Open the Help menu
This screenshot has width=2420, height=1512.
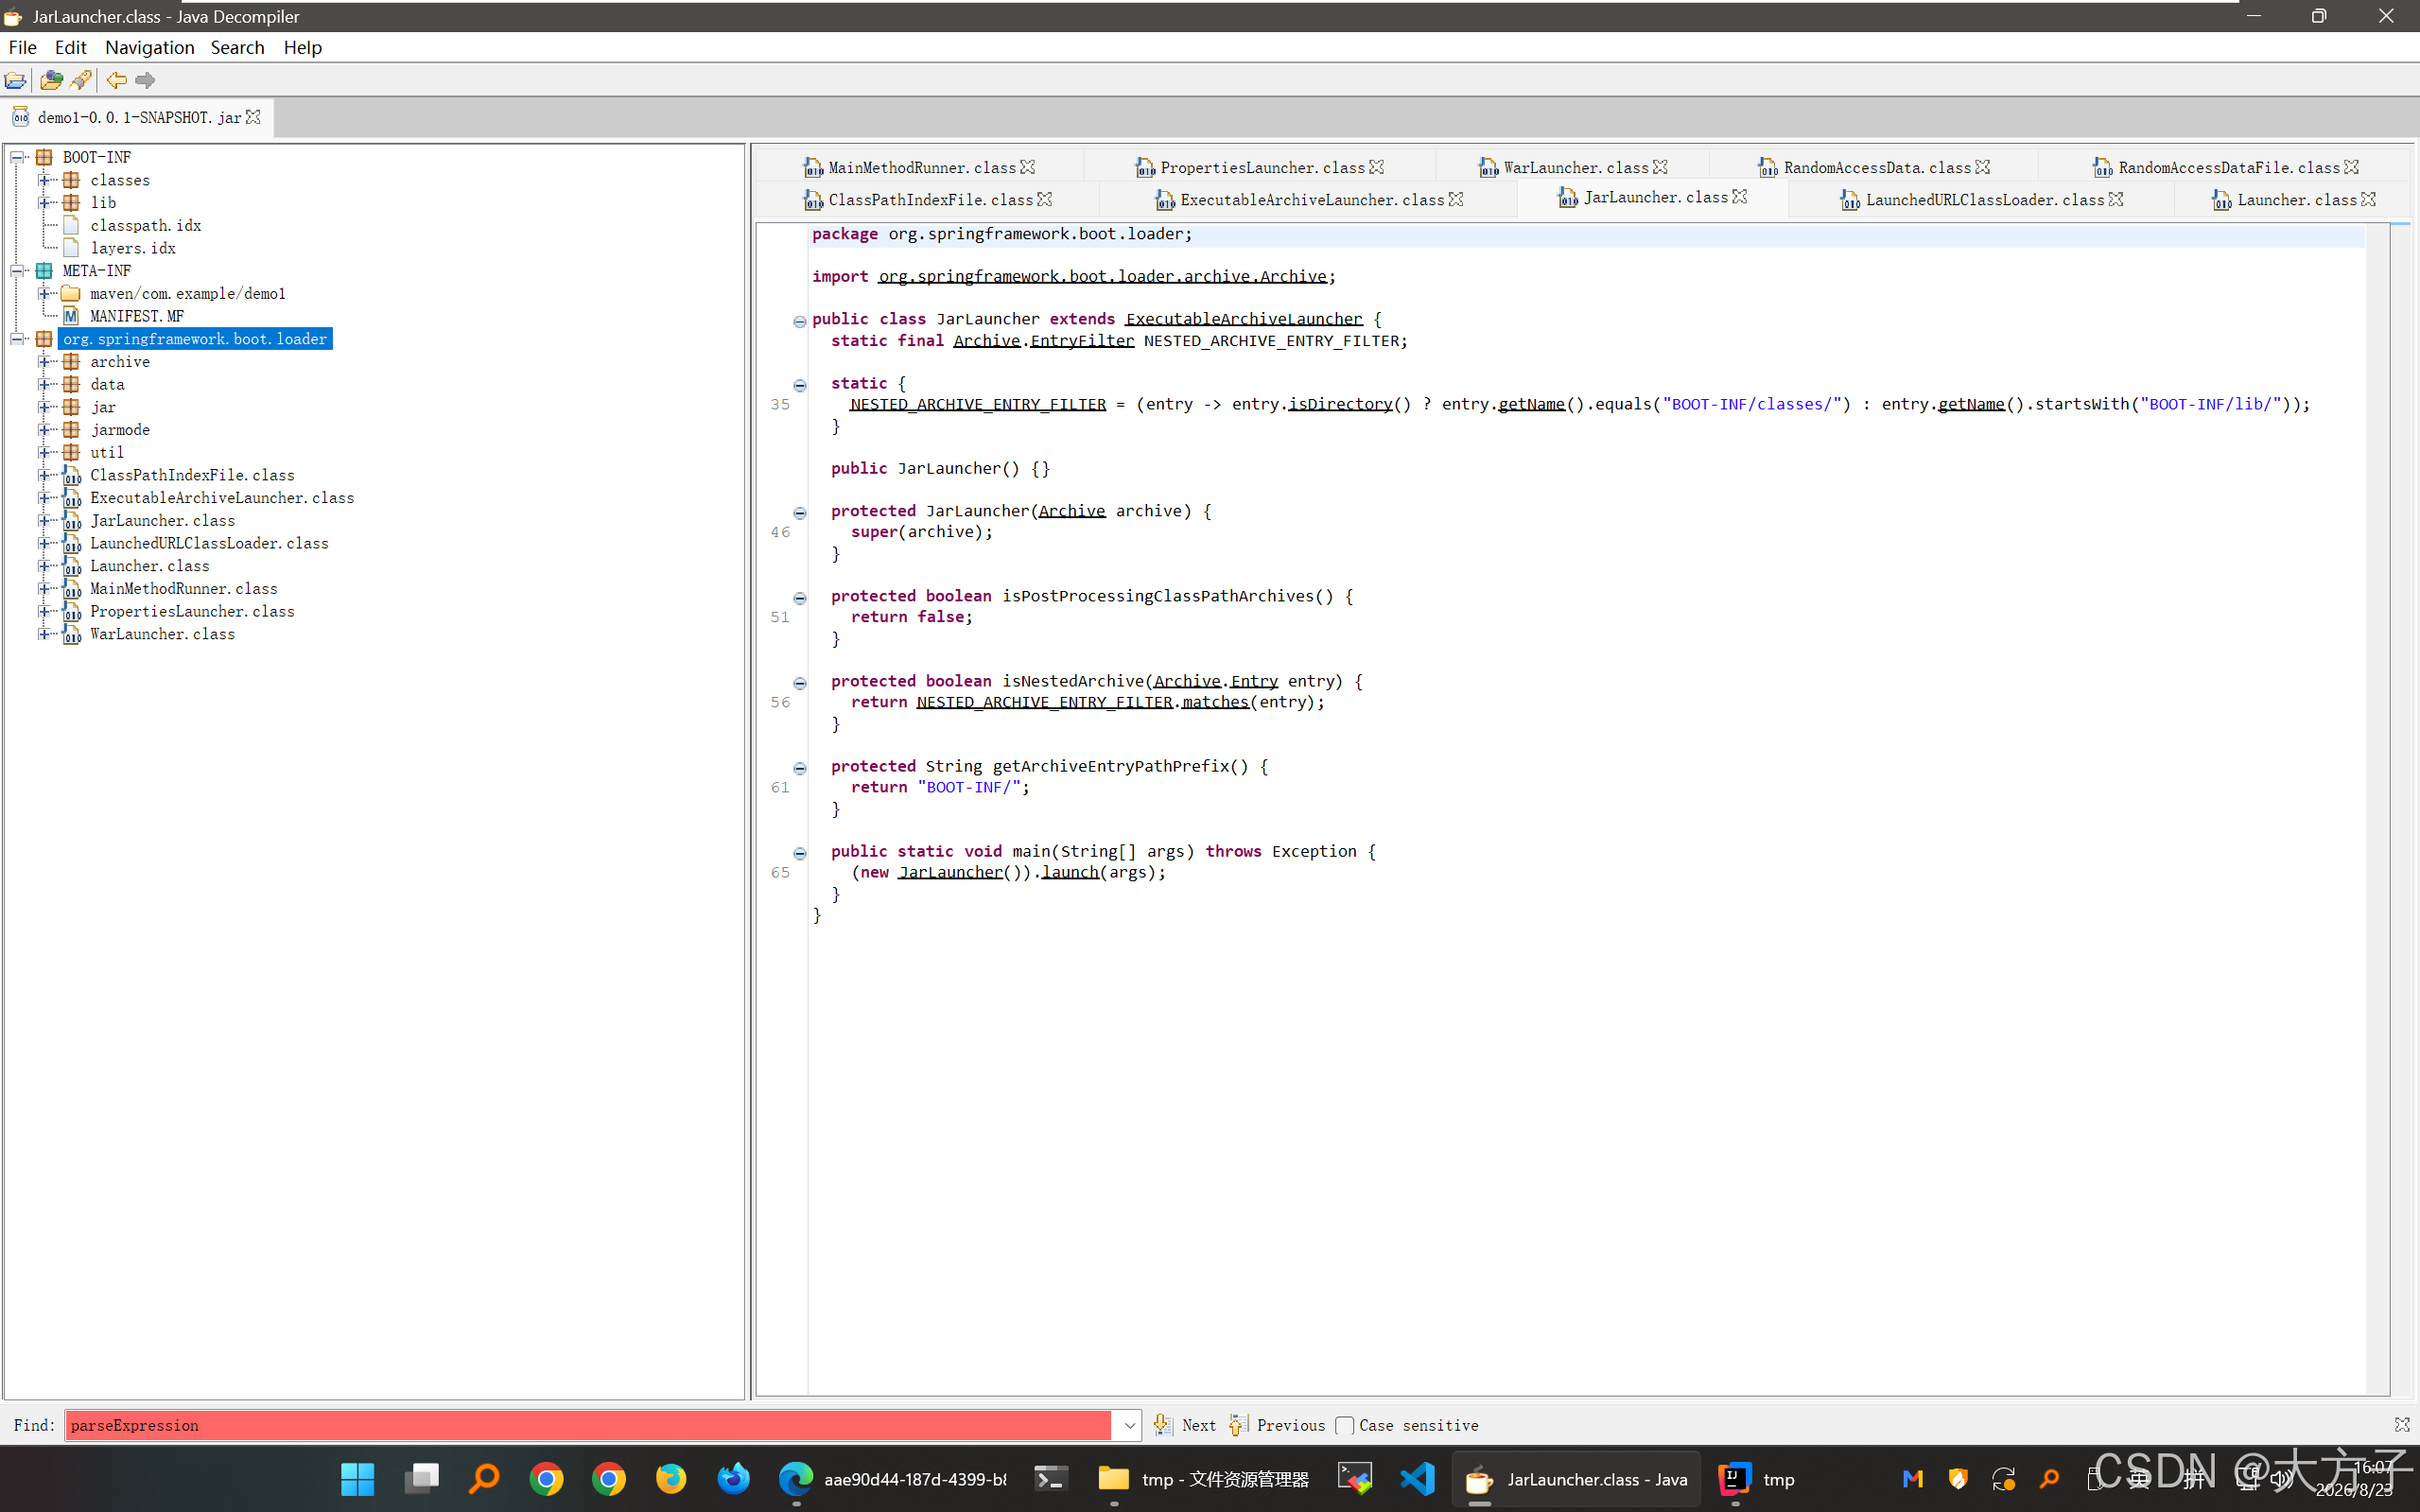[303, 47]
